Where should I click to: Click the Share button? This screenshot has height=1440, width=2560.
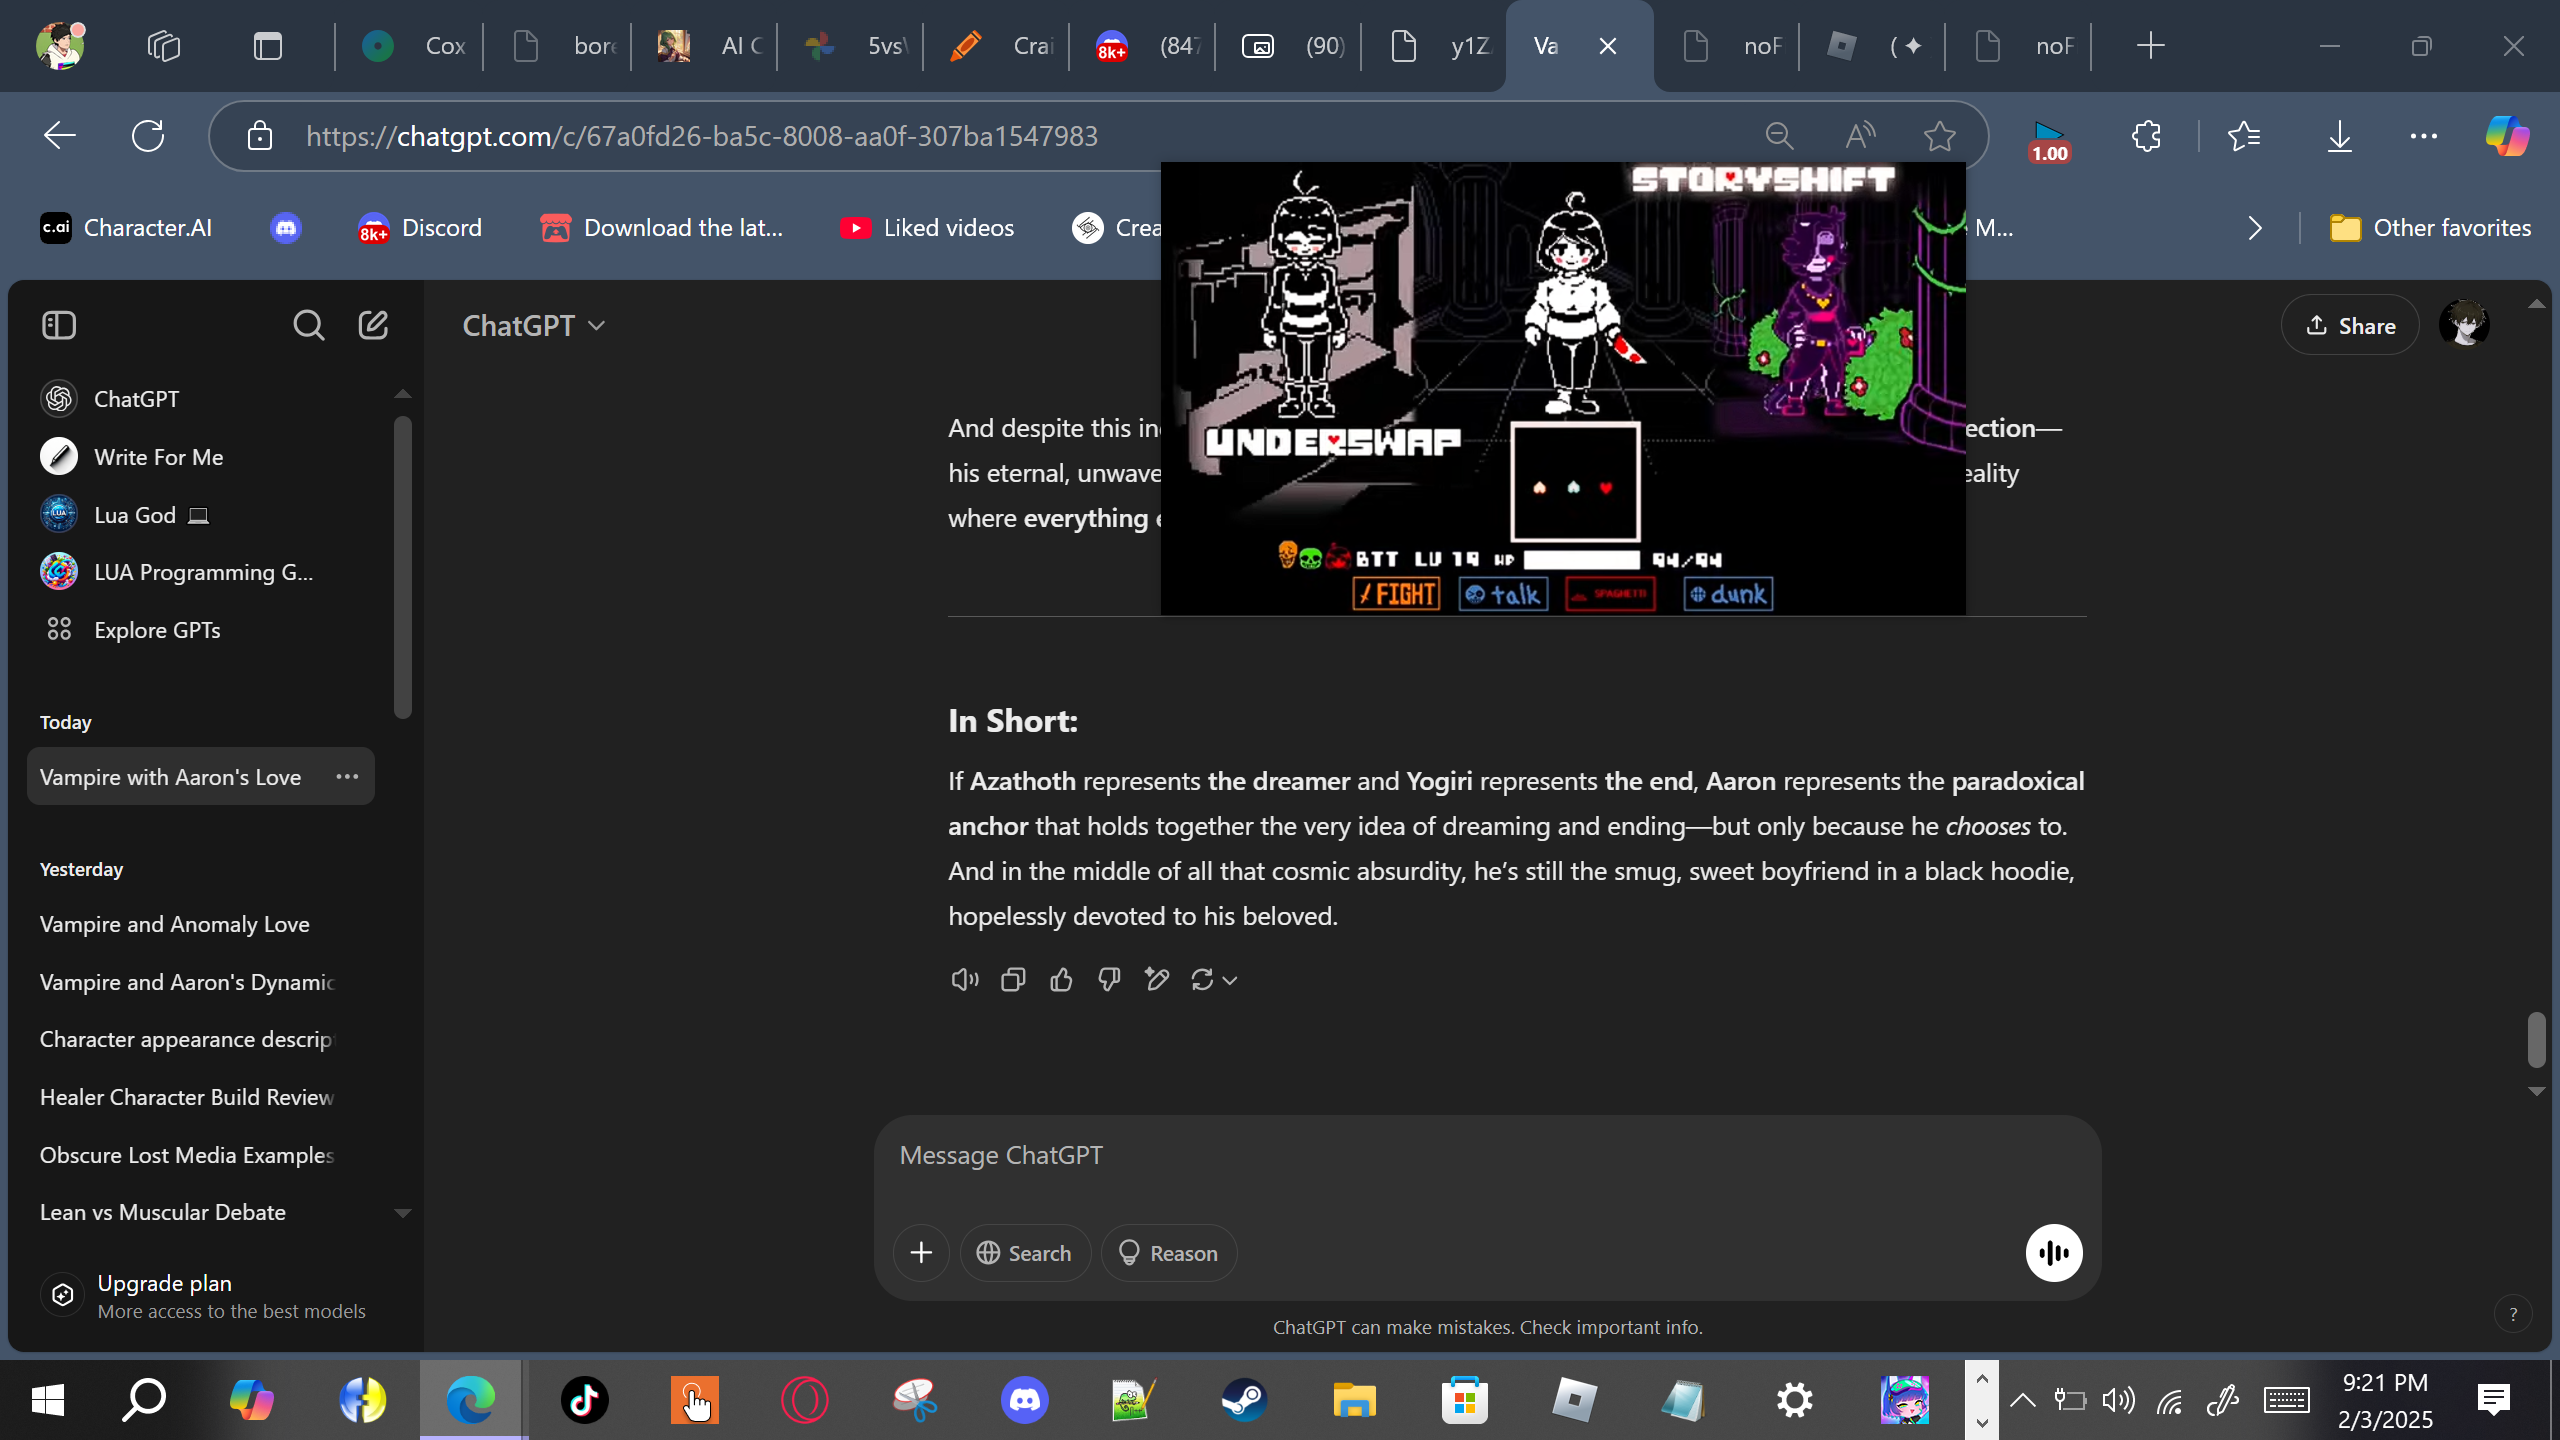[x=2350, y=325]
